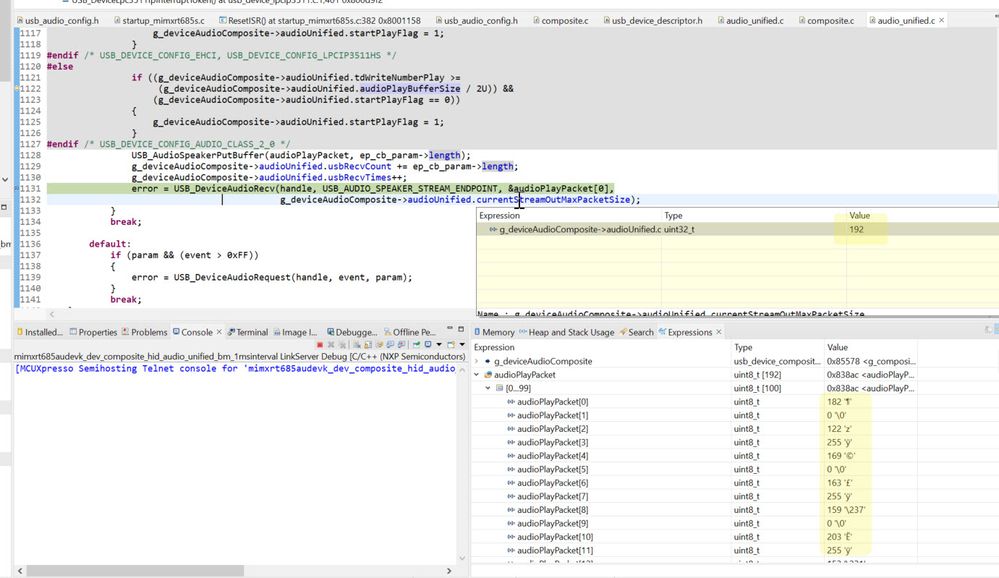999x578 pixels.
Task: Select the audioPlayPacket[4] row
Action: click(x=694, y=456)
